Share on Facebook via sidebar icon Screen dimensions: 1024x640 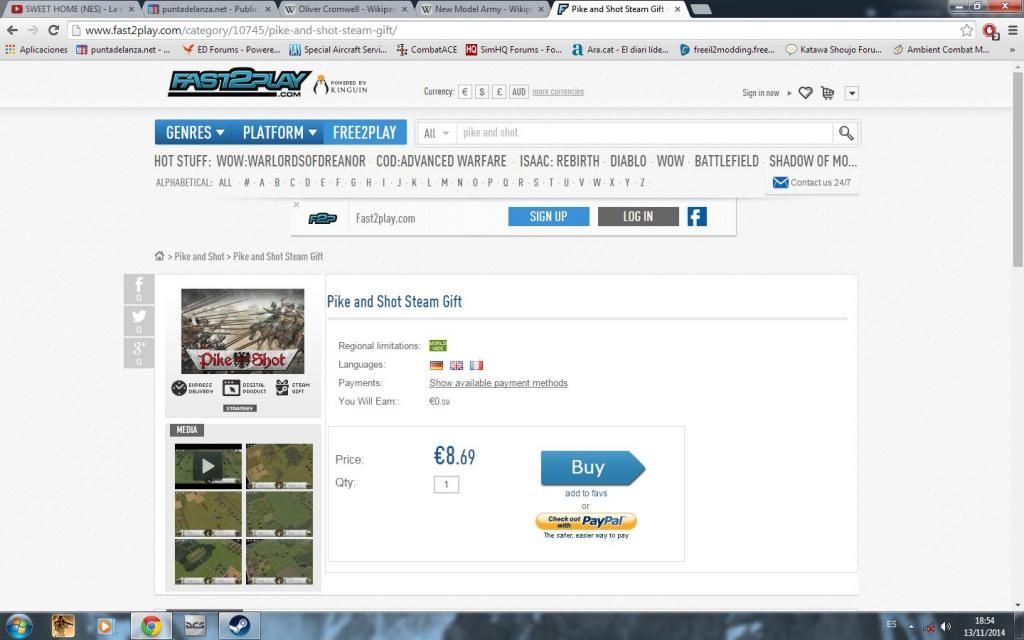[139, 289]
